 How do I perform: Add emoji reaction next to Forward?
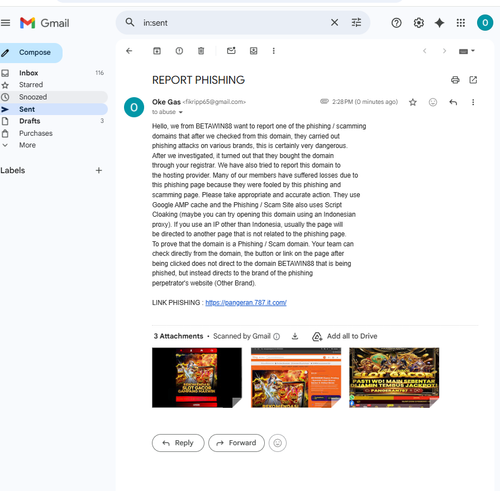[x=277, y=443]
